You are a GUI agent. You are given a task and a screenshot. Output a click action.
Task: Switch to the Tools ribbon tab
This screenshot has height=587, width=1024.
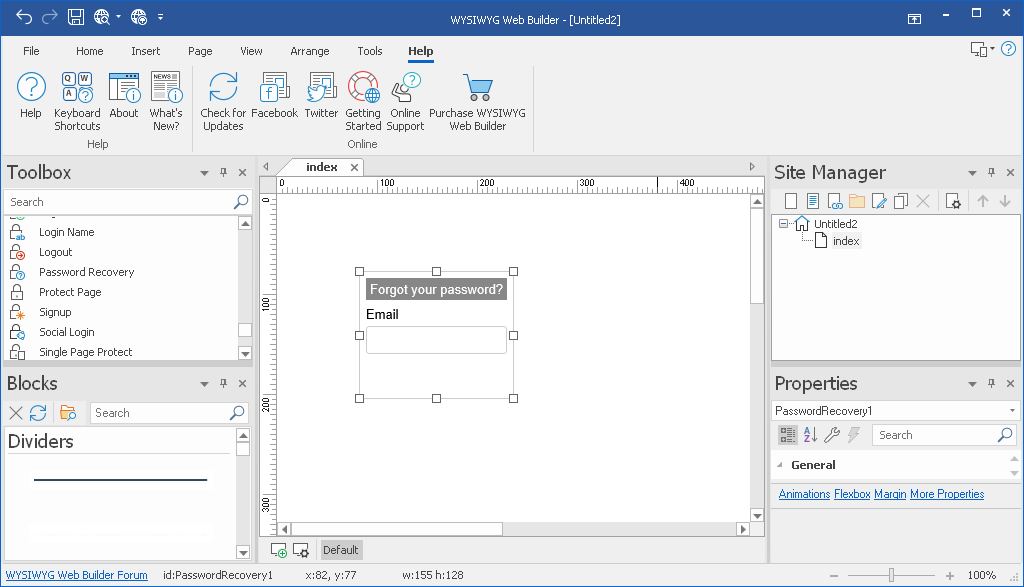(370, 51)
